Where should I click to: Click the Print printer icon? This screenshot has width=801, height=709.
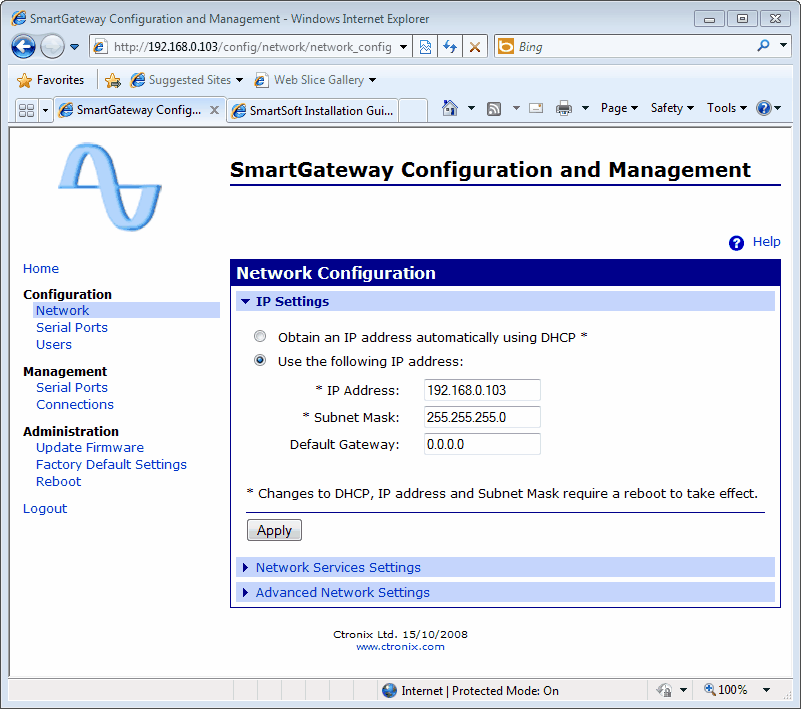[x=564, y=108]
